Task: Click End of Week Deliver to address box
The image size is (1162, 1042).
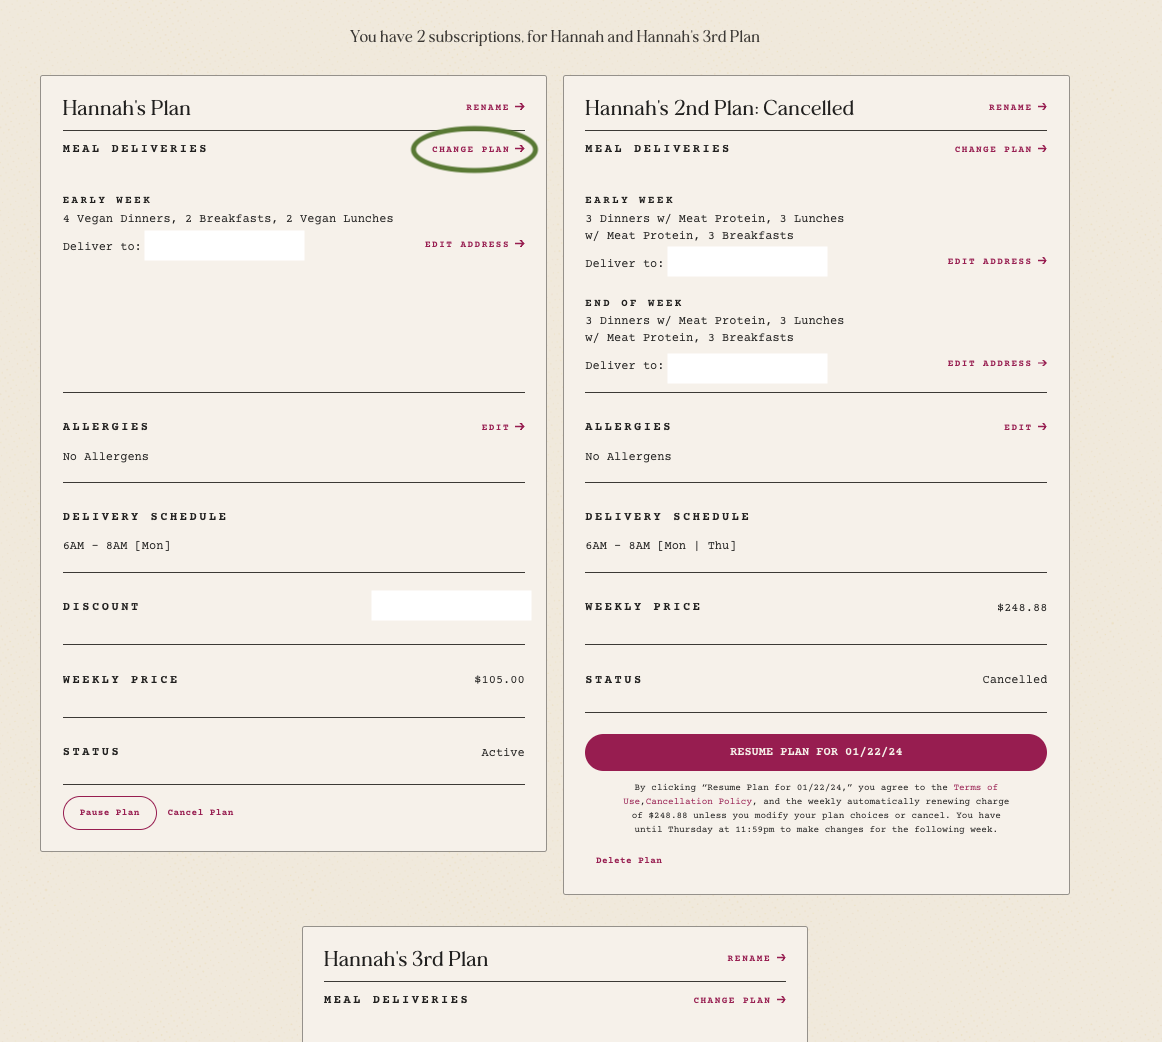Action: click(747, 368)
